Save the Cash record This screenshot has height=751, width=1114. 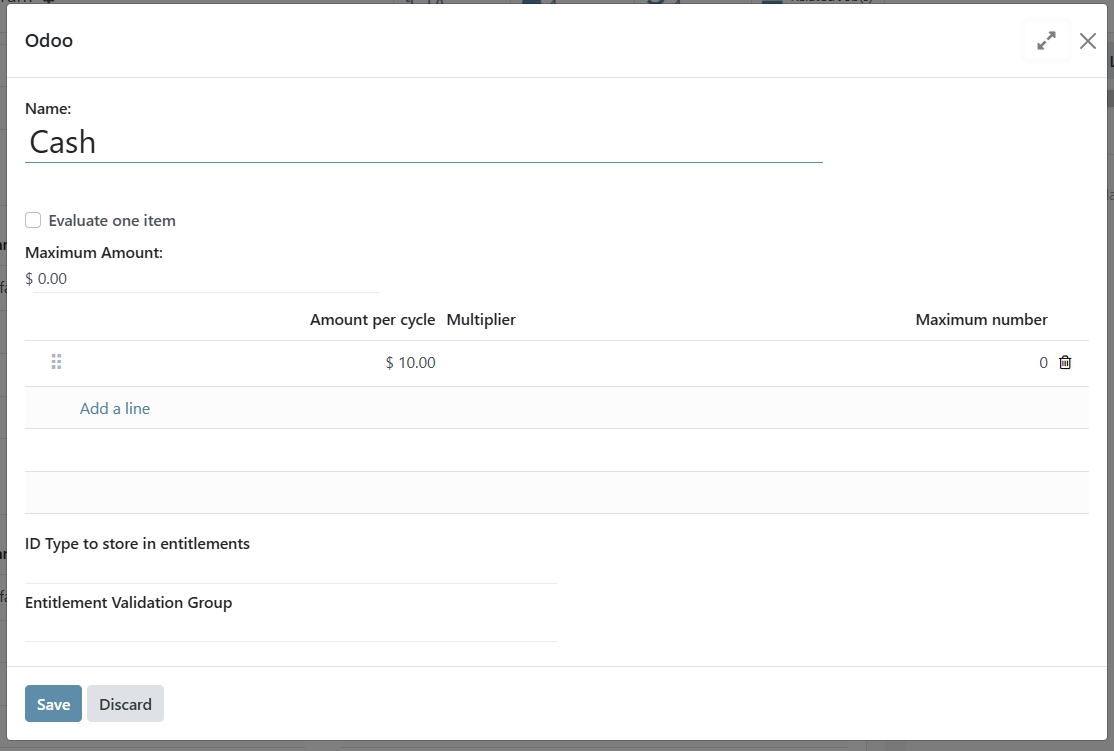(x=53, y=703)
